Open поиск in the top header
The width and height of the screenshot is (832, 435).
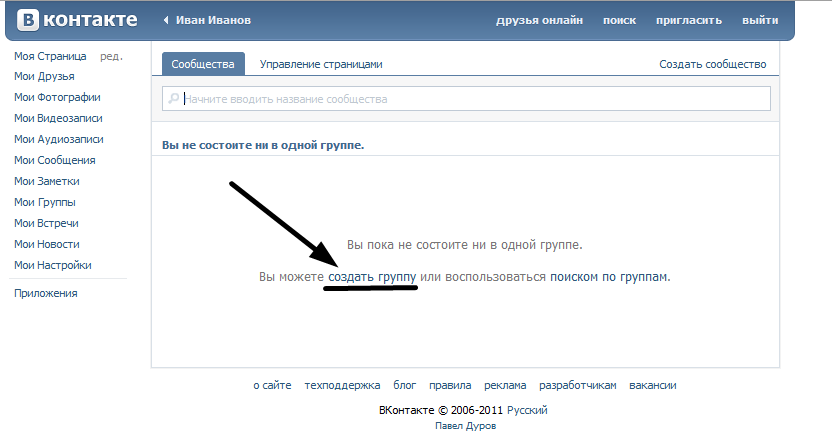tap(619, 20)
